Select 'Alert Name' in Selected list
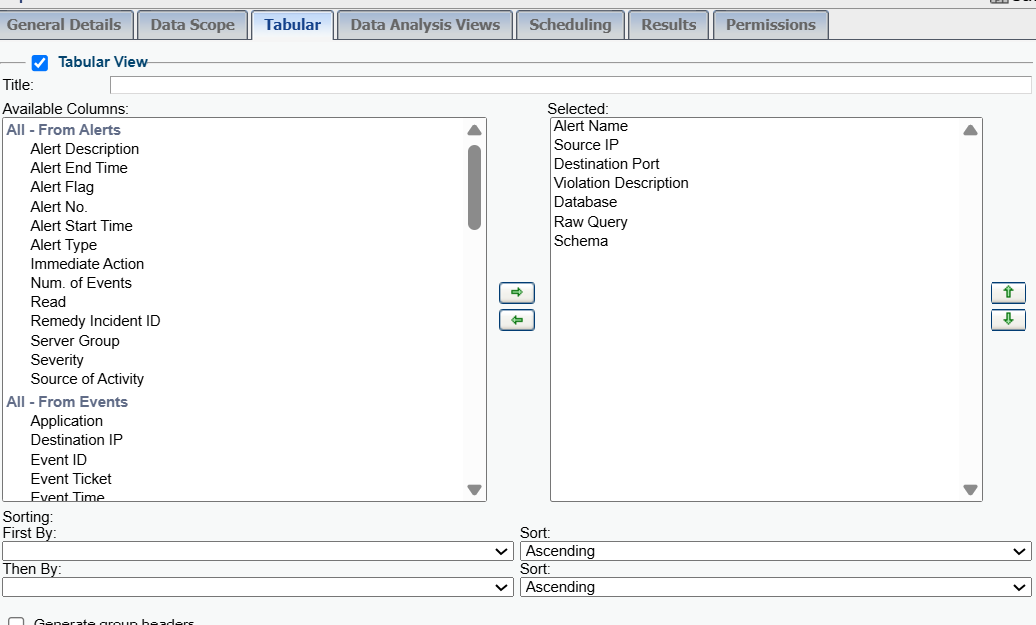 coord(591,126)
